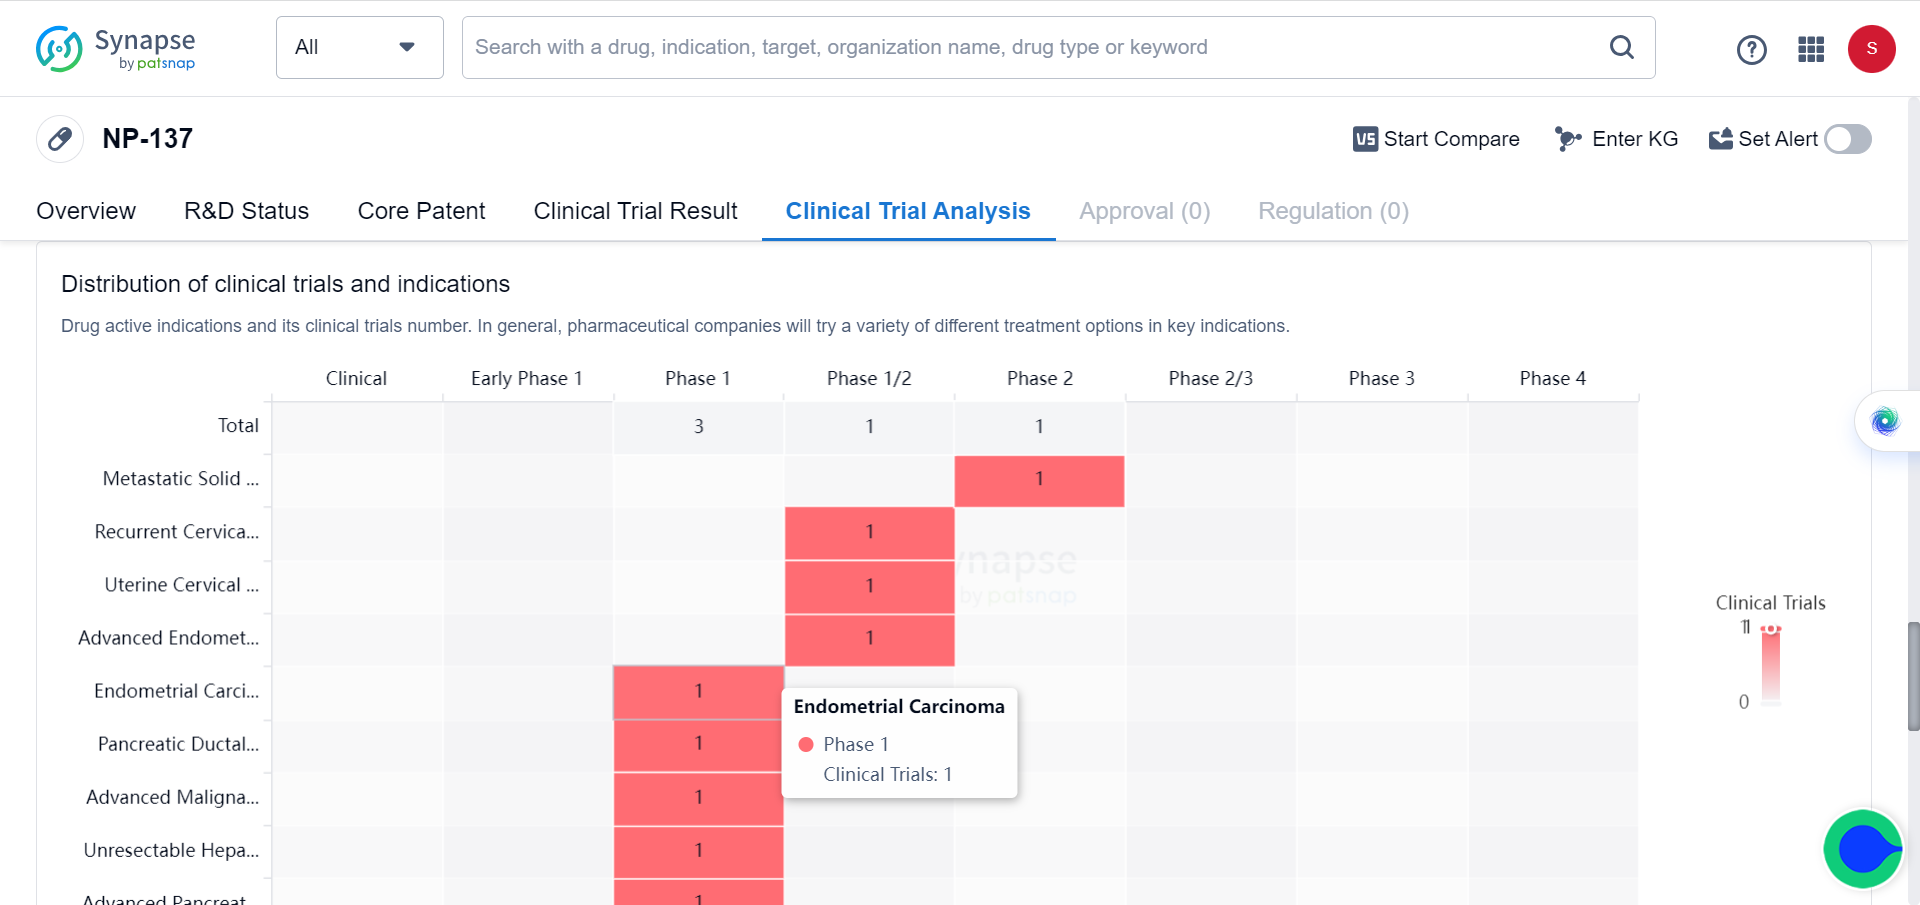This screenshot has height=905, width=1920.
Task: Switch to the Core Patent tab
Action: 421,211
